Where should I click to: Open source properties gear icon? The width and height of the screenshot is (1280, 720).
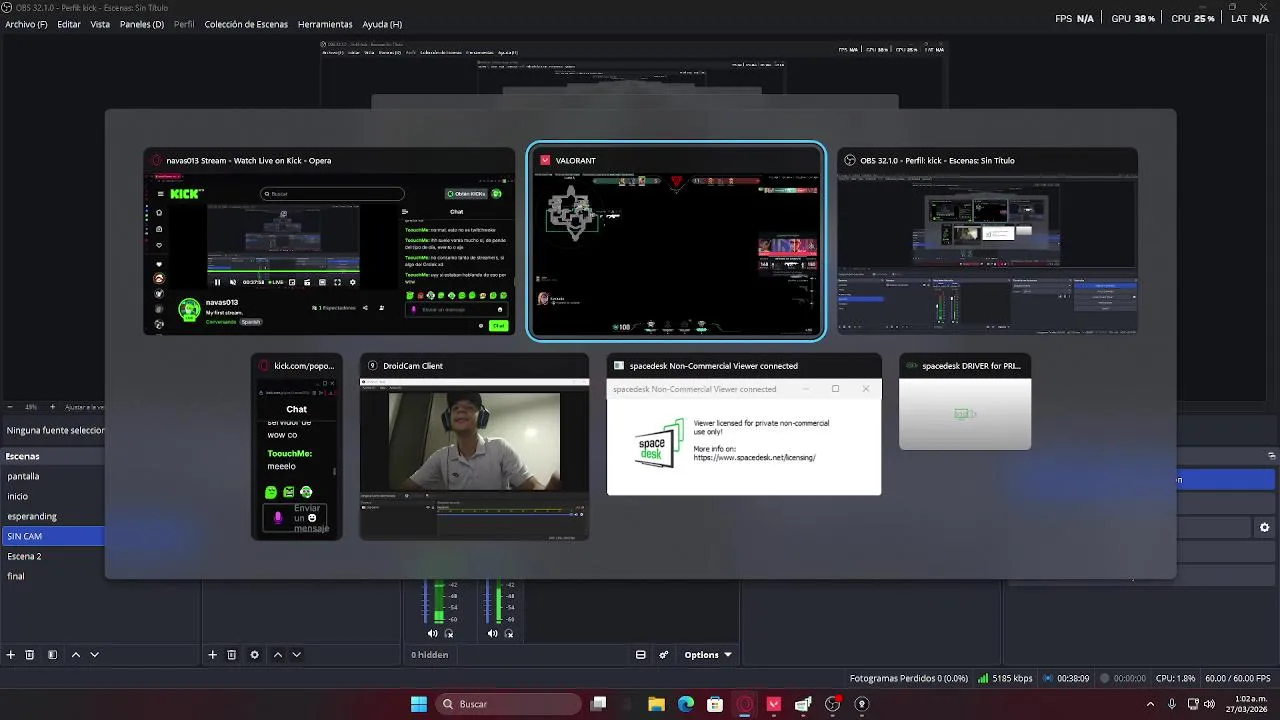pos(254,655)
